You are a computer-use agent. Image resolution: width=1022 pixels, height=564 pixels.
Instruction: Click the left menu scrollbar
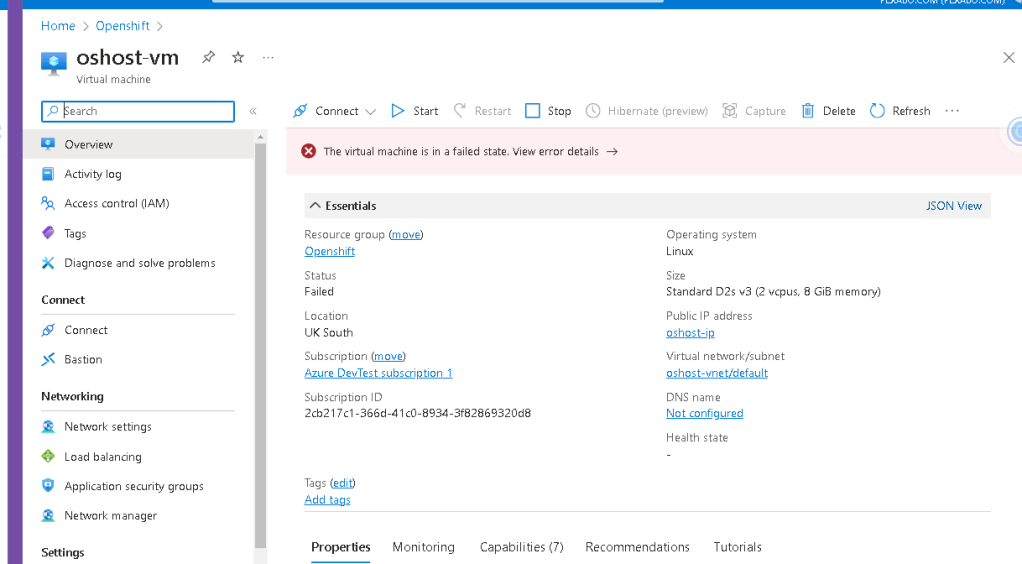[261, 346]
